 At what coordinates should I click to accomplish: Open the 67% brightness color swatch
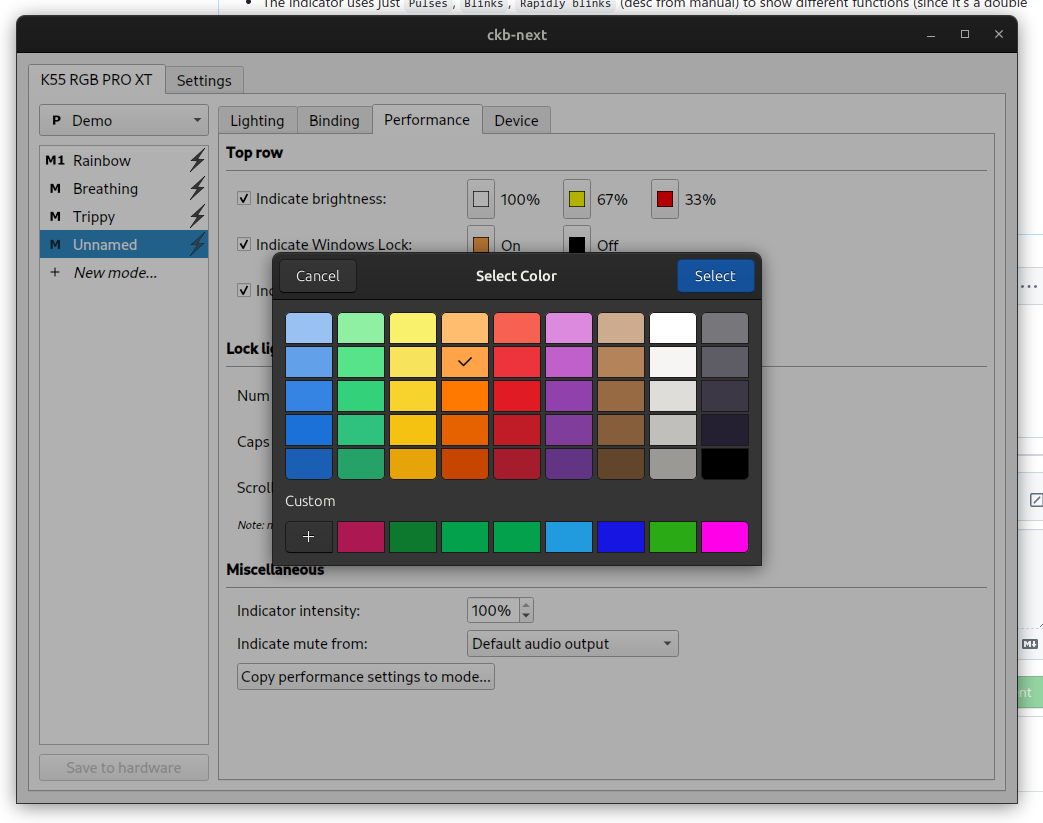point(577,199)
